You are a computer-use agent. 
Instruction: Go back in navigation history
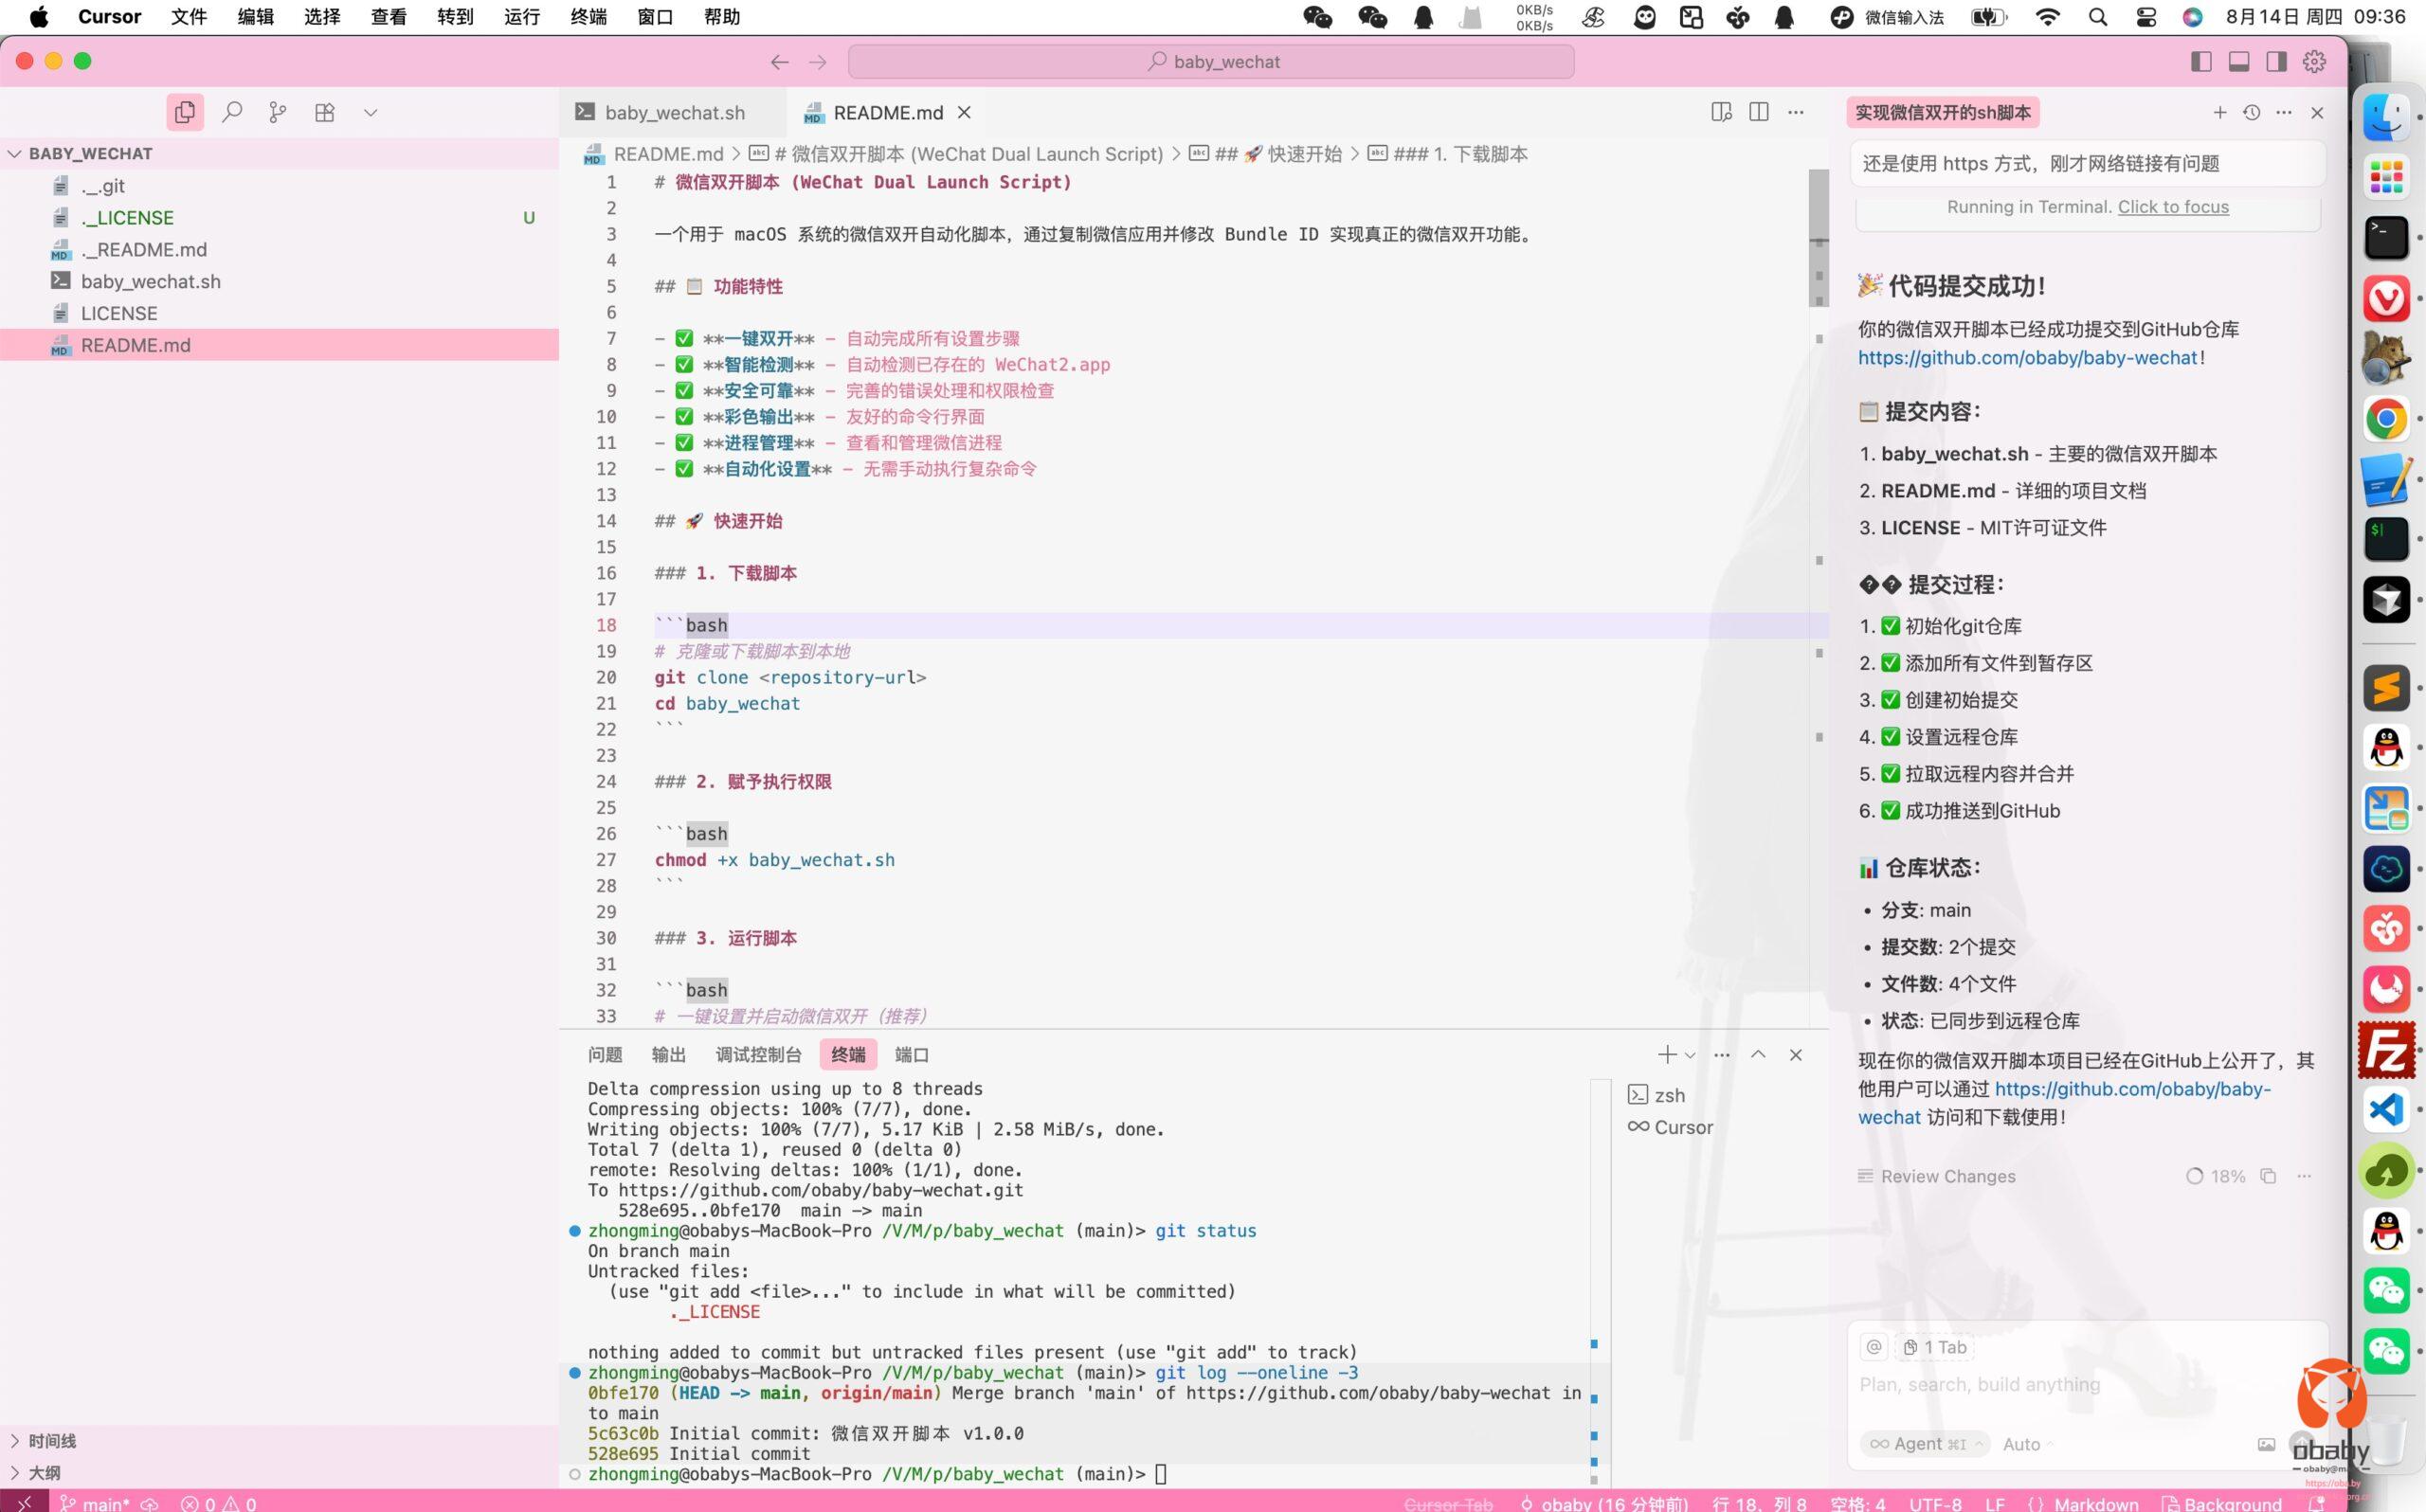tap(780, 62)
